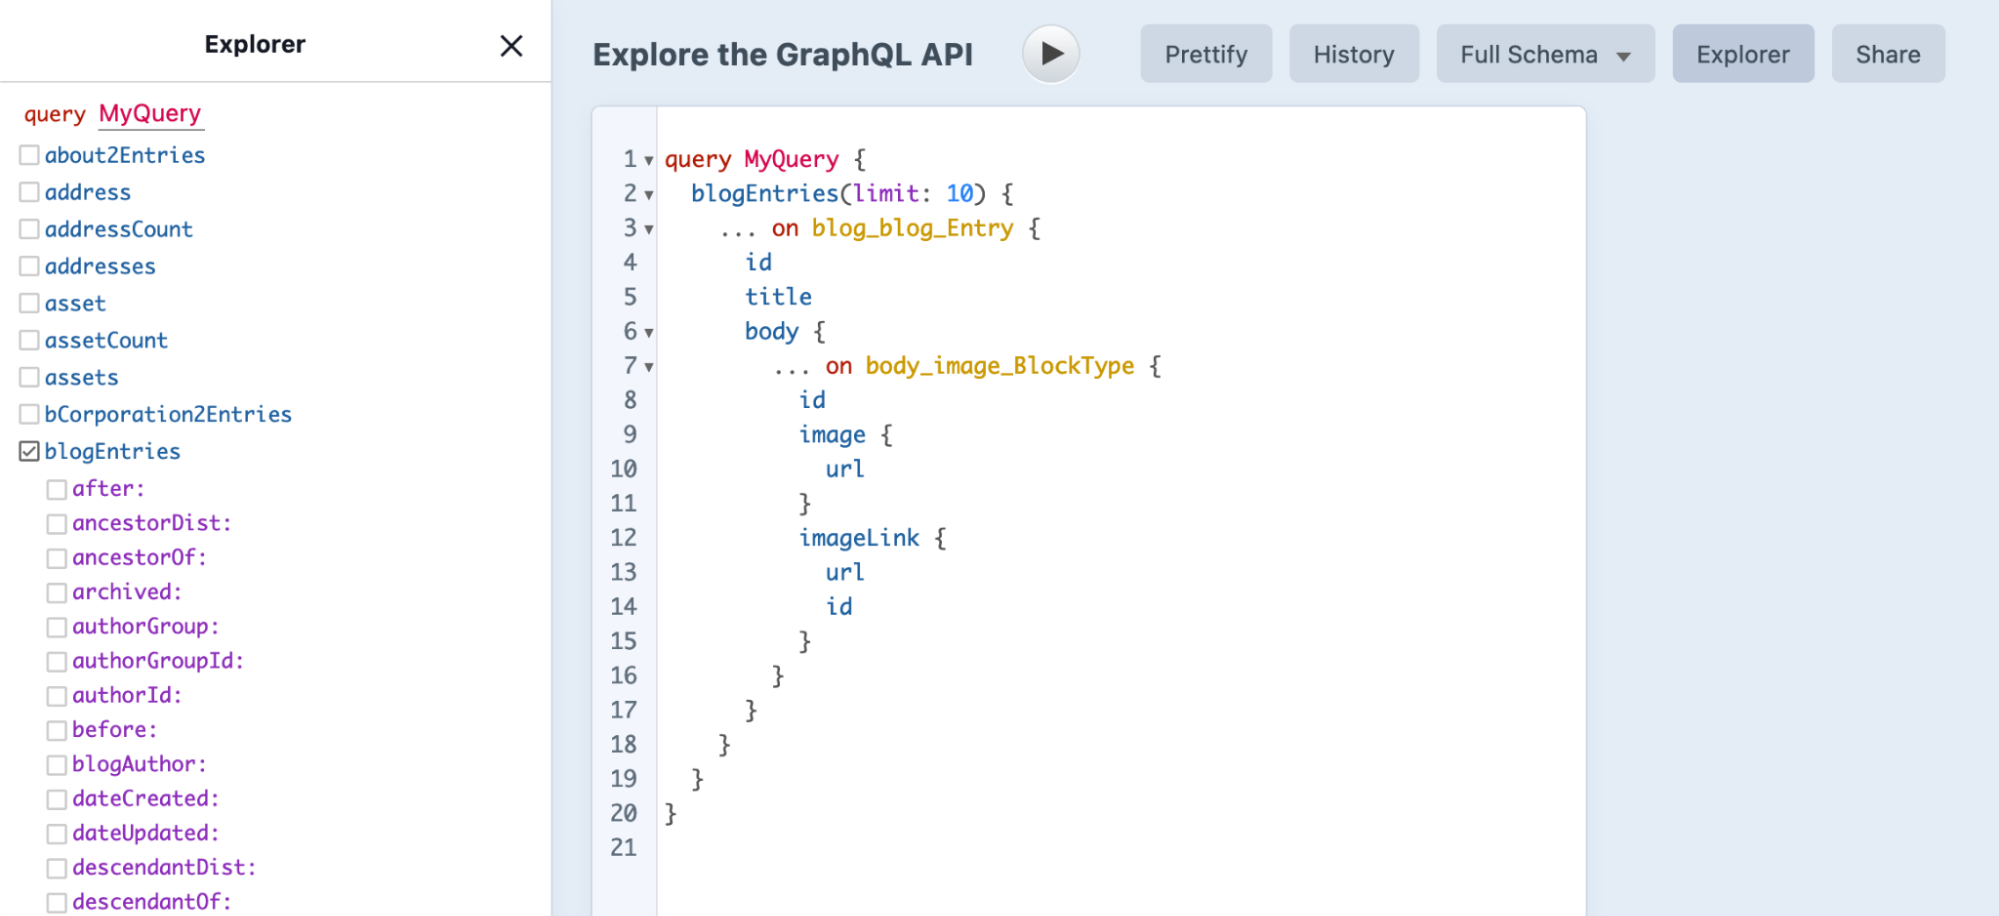Screen dimensions: 1999x916
Task: Click blog_blog_Entry type name in editor
Action: pos(912,228)
